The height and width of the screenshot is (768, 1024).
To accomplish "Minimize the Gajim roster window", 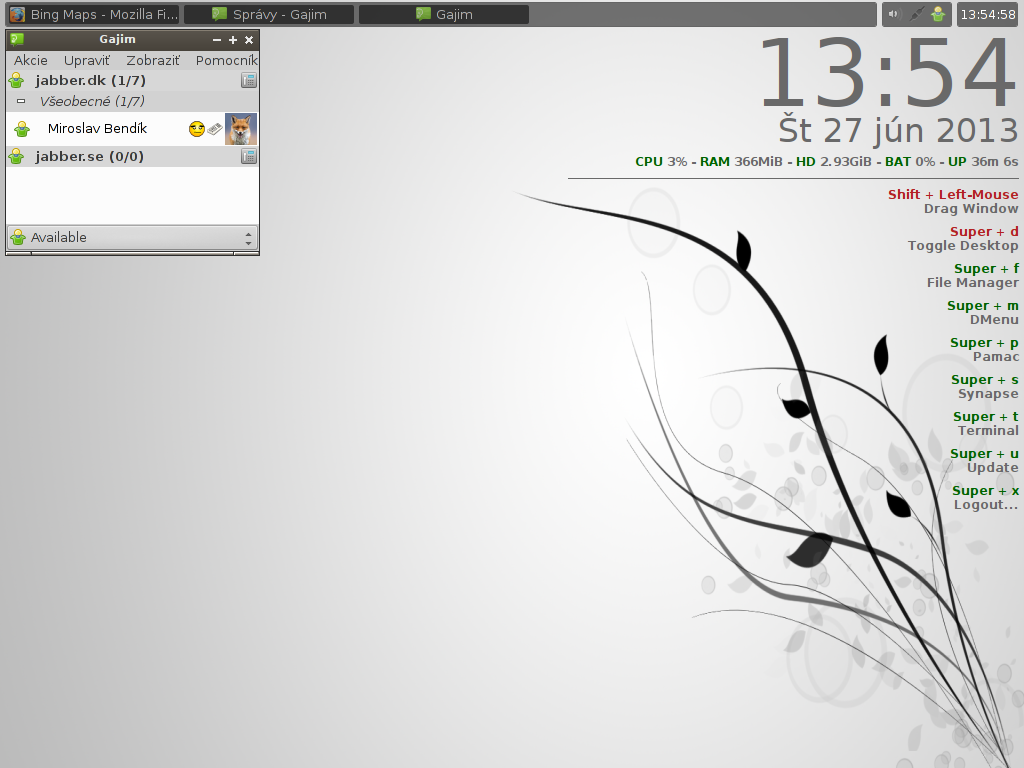I will 217,40.
